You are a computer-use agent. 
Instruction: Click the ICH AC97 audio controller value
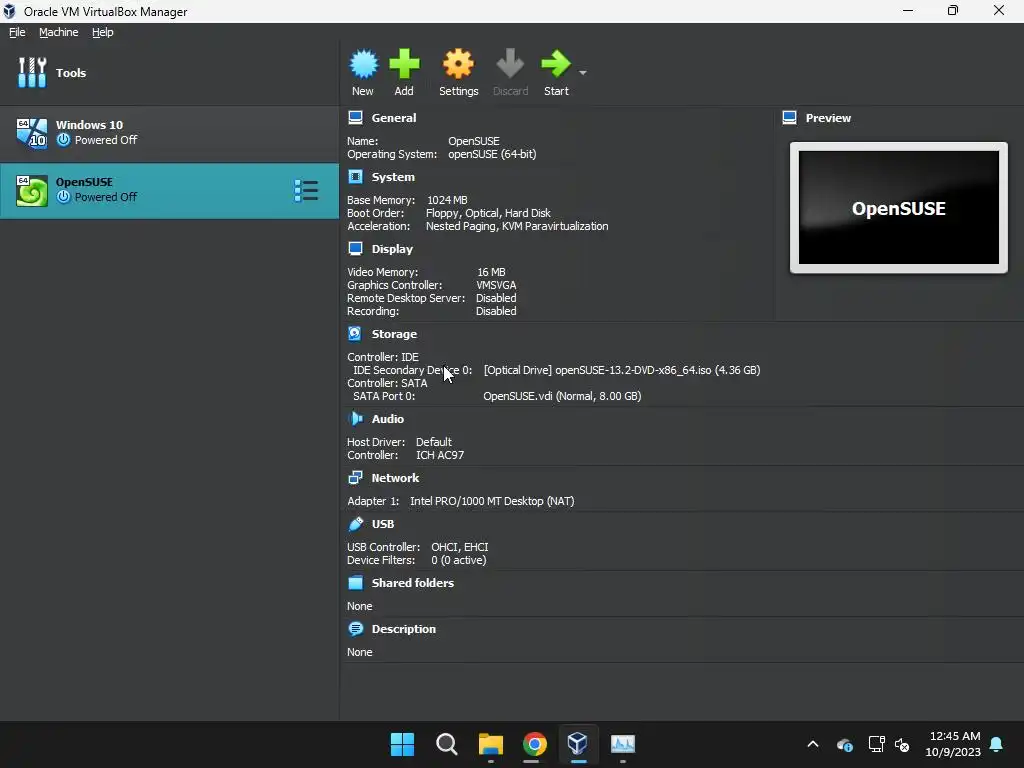point(440,455)
